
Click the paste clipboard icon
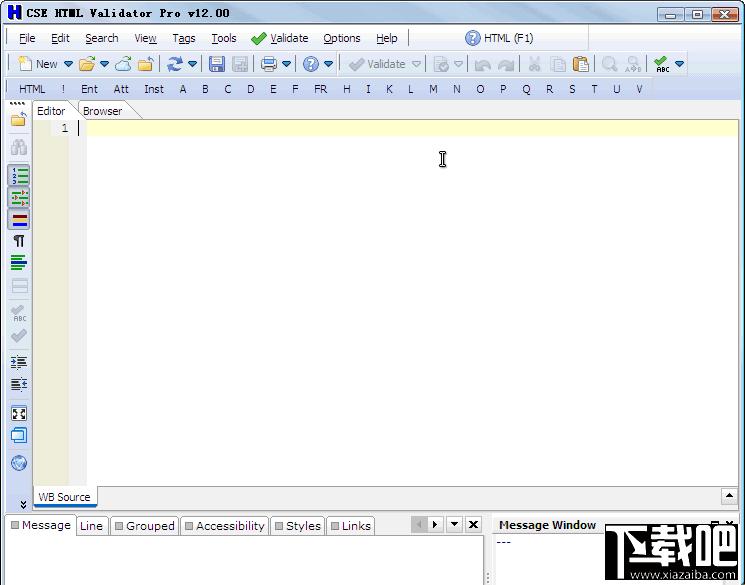580,64
